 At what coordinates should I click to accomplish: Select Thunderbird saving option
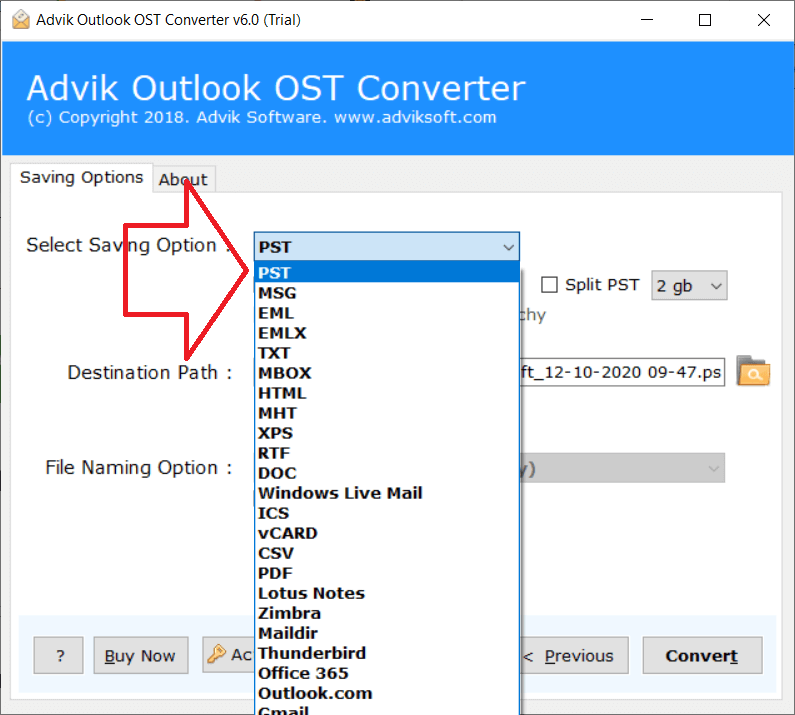pyautogui.click(x=387, y=653)
